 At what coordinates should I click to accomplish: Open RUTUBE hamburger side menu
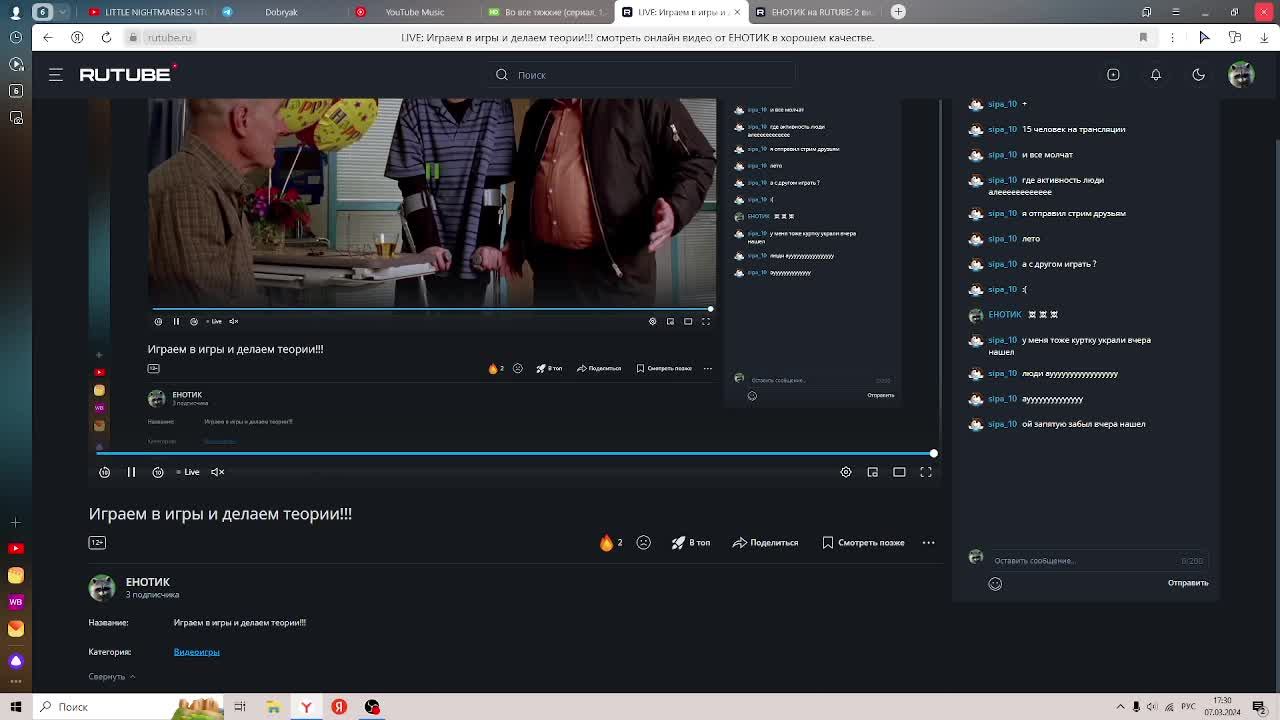(56, 75)
